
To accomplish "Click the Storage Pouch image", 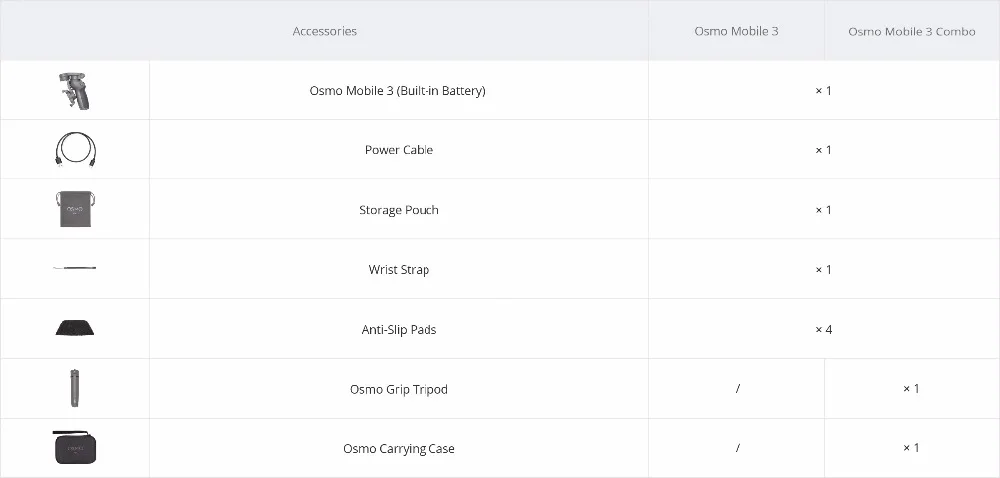I will [x=75, y=209].
